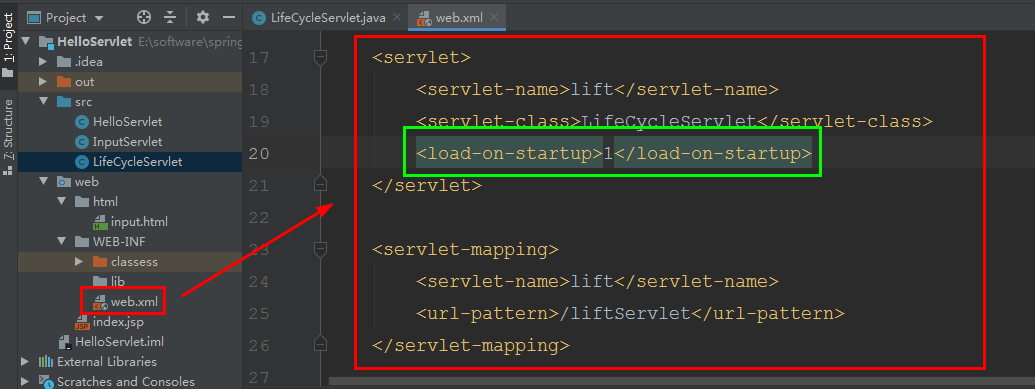Click the Scratches and Consoles icon

coord(46,381)
